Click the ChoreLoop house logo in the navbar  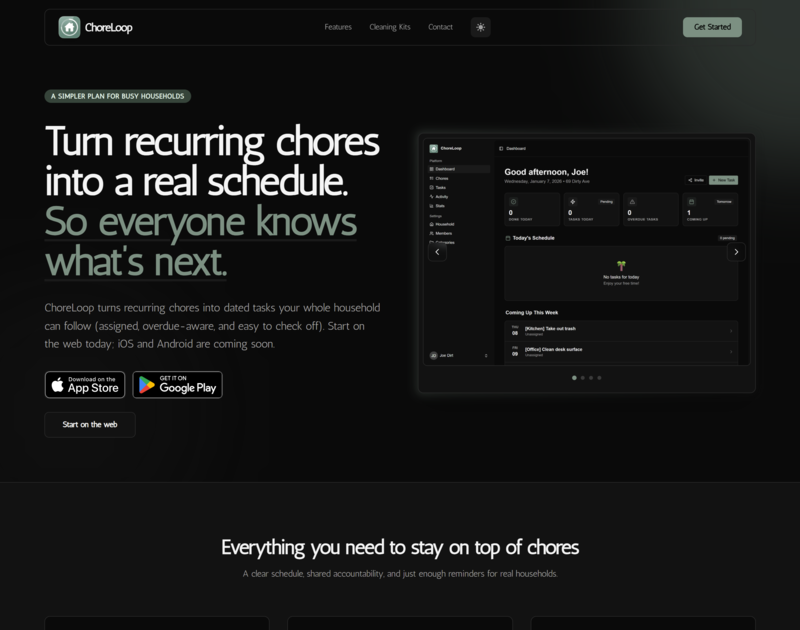pyautogui.click(x=67, y=26)
